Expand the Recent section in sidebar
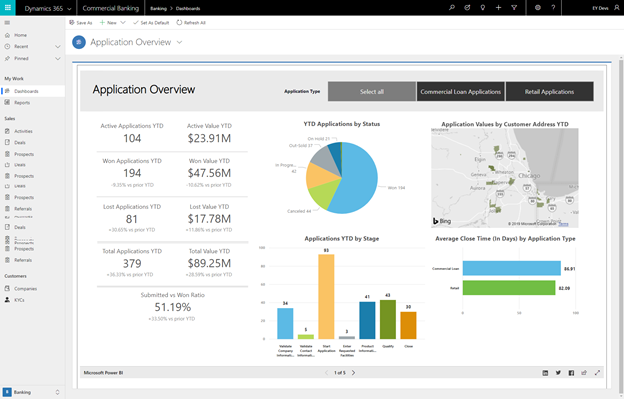Image resolution: width=624 pixels, height=400 pixels. coord(57,46)
